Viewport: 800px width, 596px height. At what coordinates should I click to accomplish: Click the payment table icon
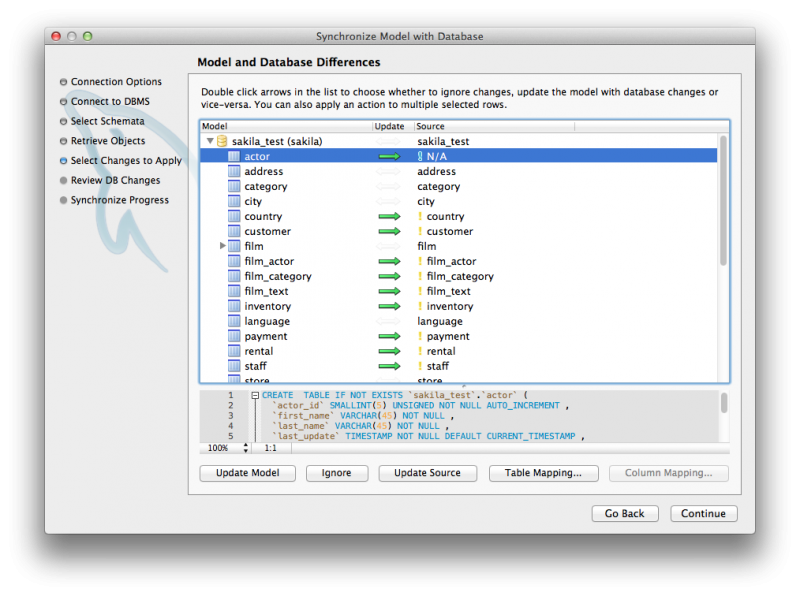point(234,336)
